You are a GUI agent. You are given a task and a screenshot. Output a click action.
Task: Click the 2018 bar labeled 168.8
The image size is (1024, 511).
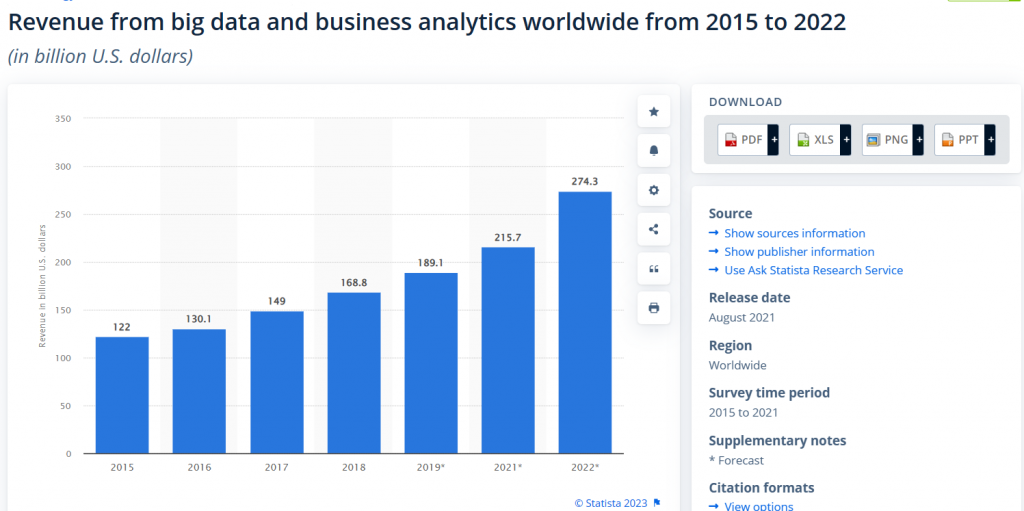click(x=354, y=373)
